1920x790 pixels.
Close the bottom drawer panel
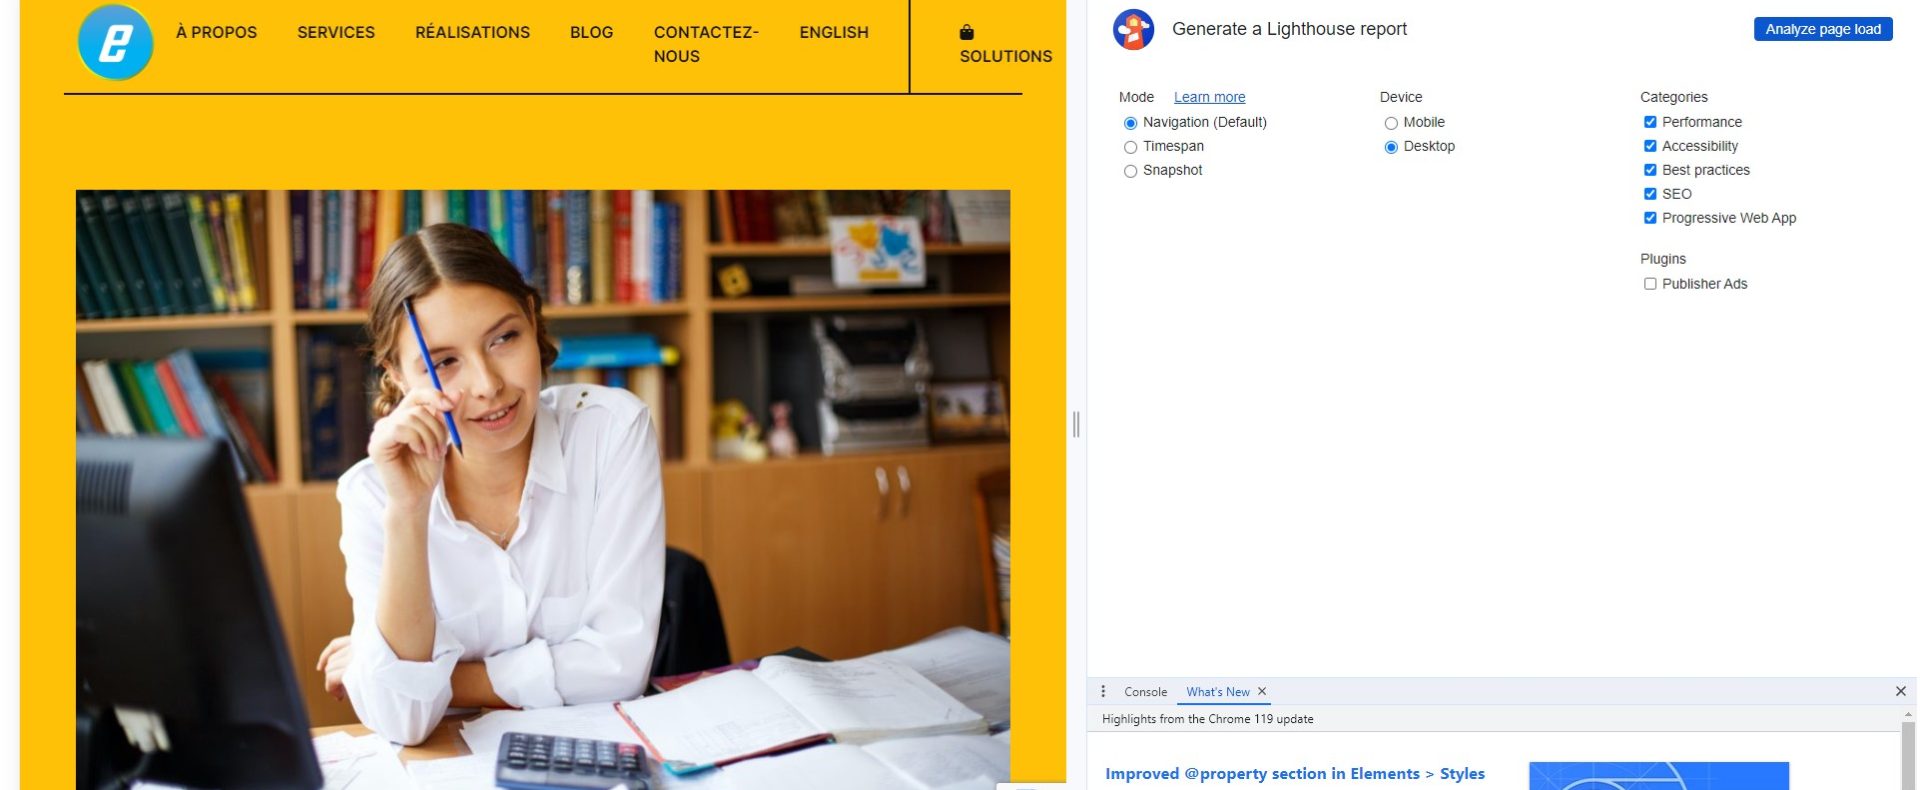[x=1900, y=691]
